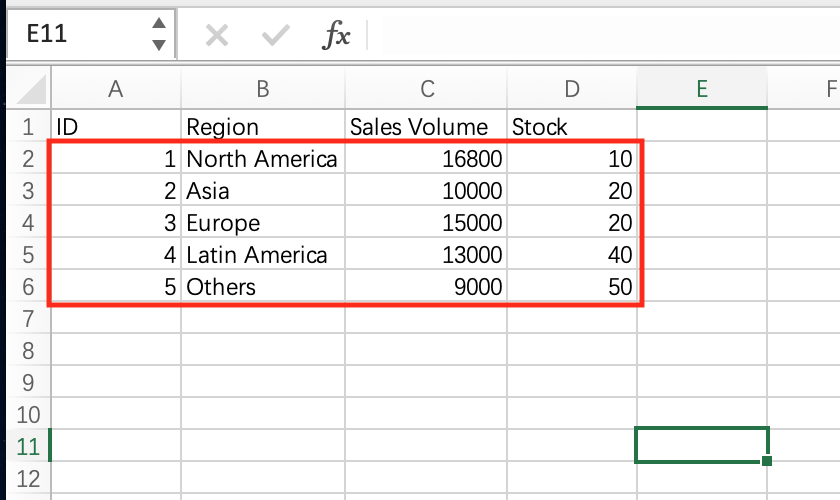Select column A header
840x500 pixels.
coord(115,90)
